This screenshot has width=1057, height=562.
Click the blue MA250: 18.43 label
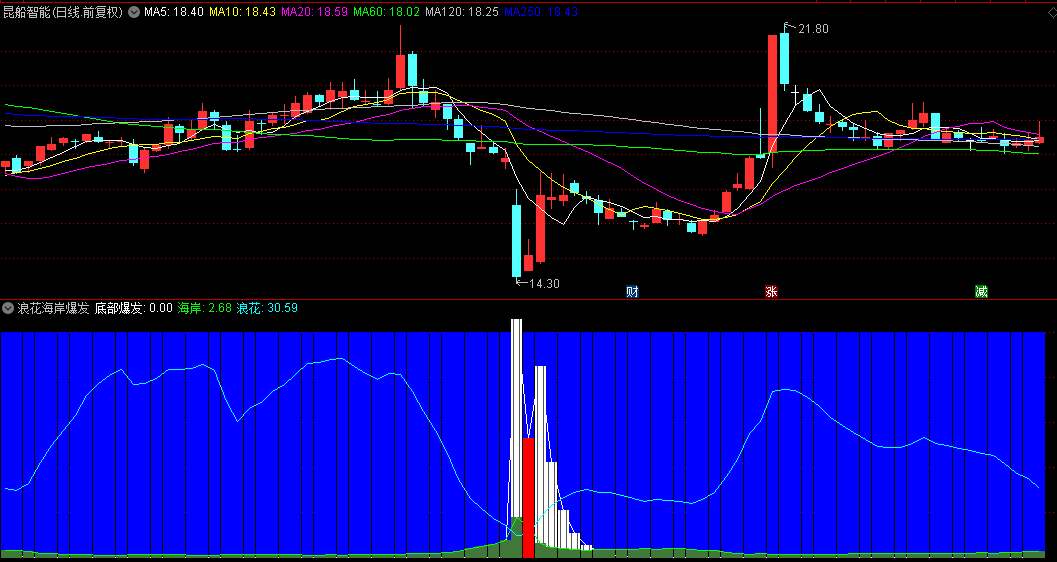[x=541, y=11]
